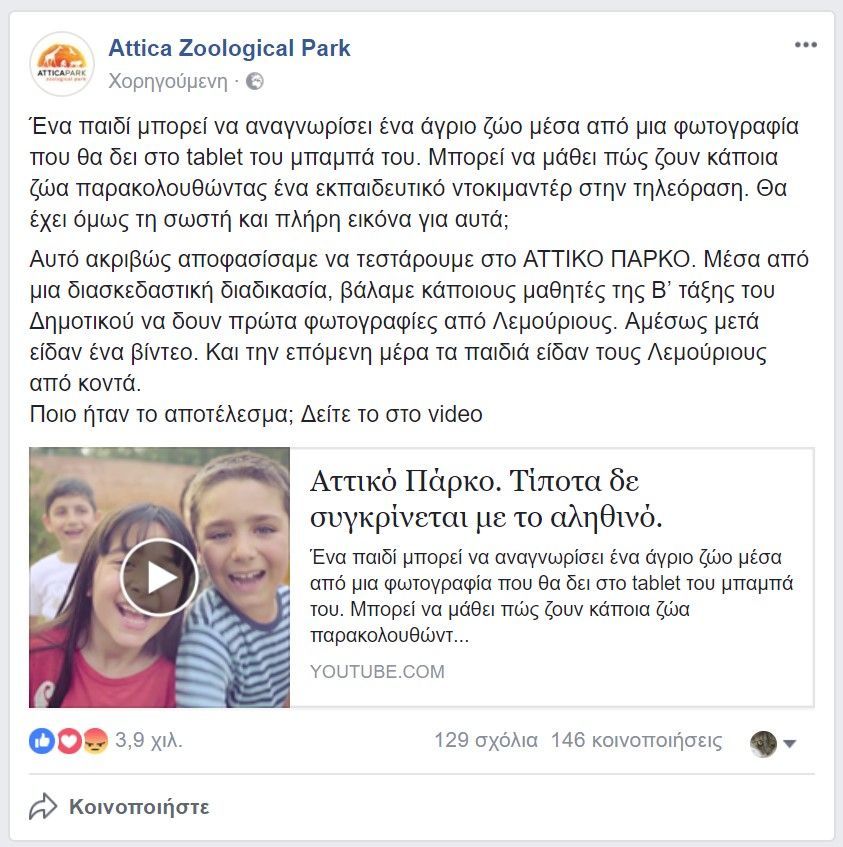Click the Attica Park profile logo

[62, 64]
